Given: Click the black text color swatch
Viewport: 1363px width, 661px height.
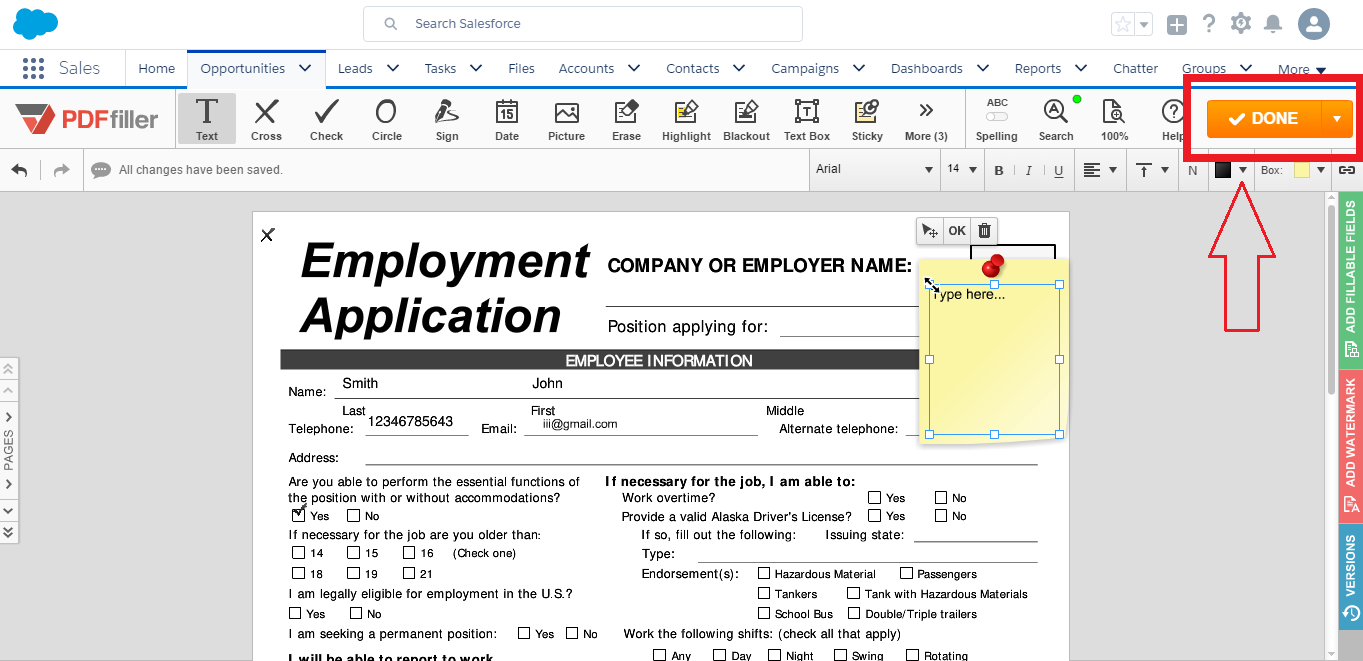Looking at the screenshot, I should 1222,170.
